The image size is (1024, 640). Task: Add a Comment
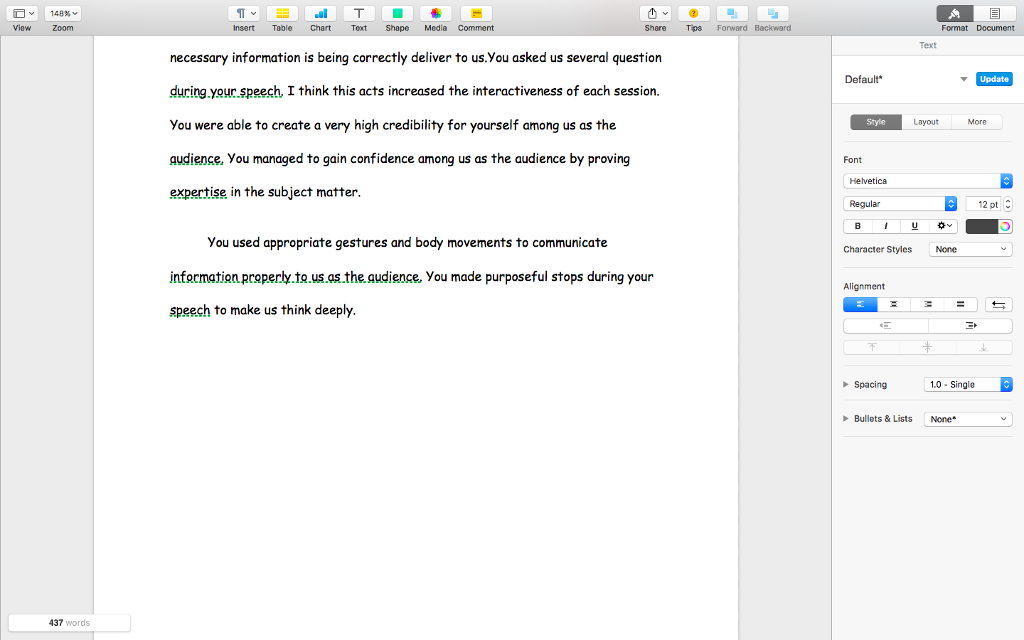475,14
